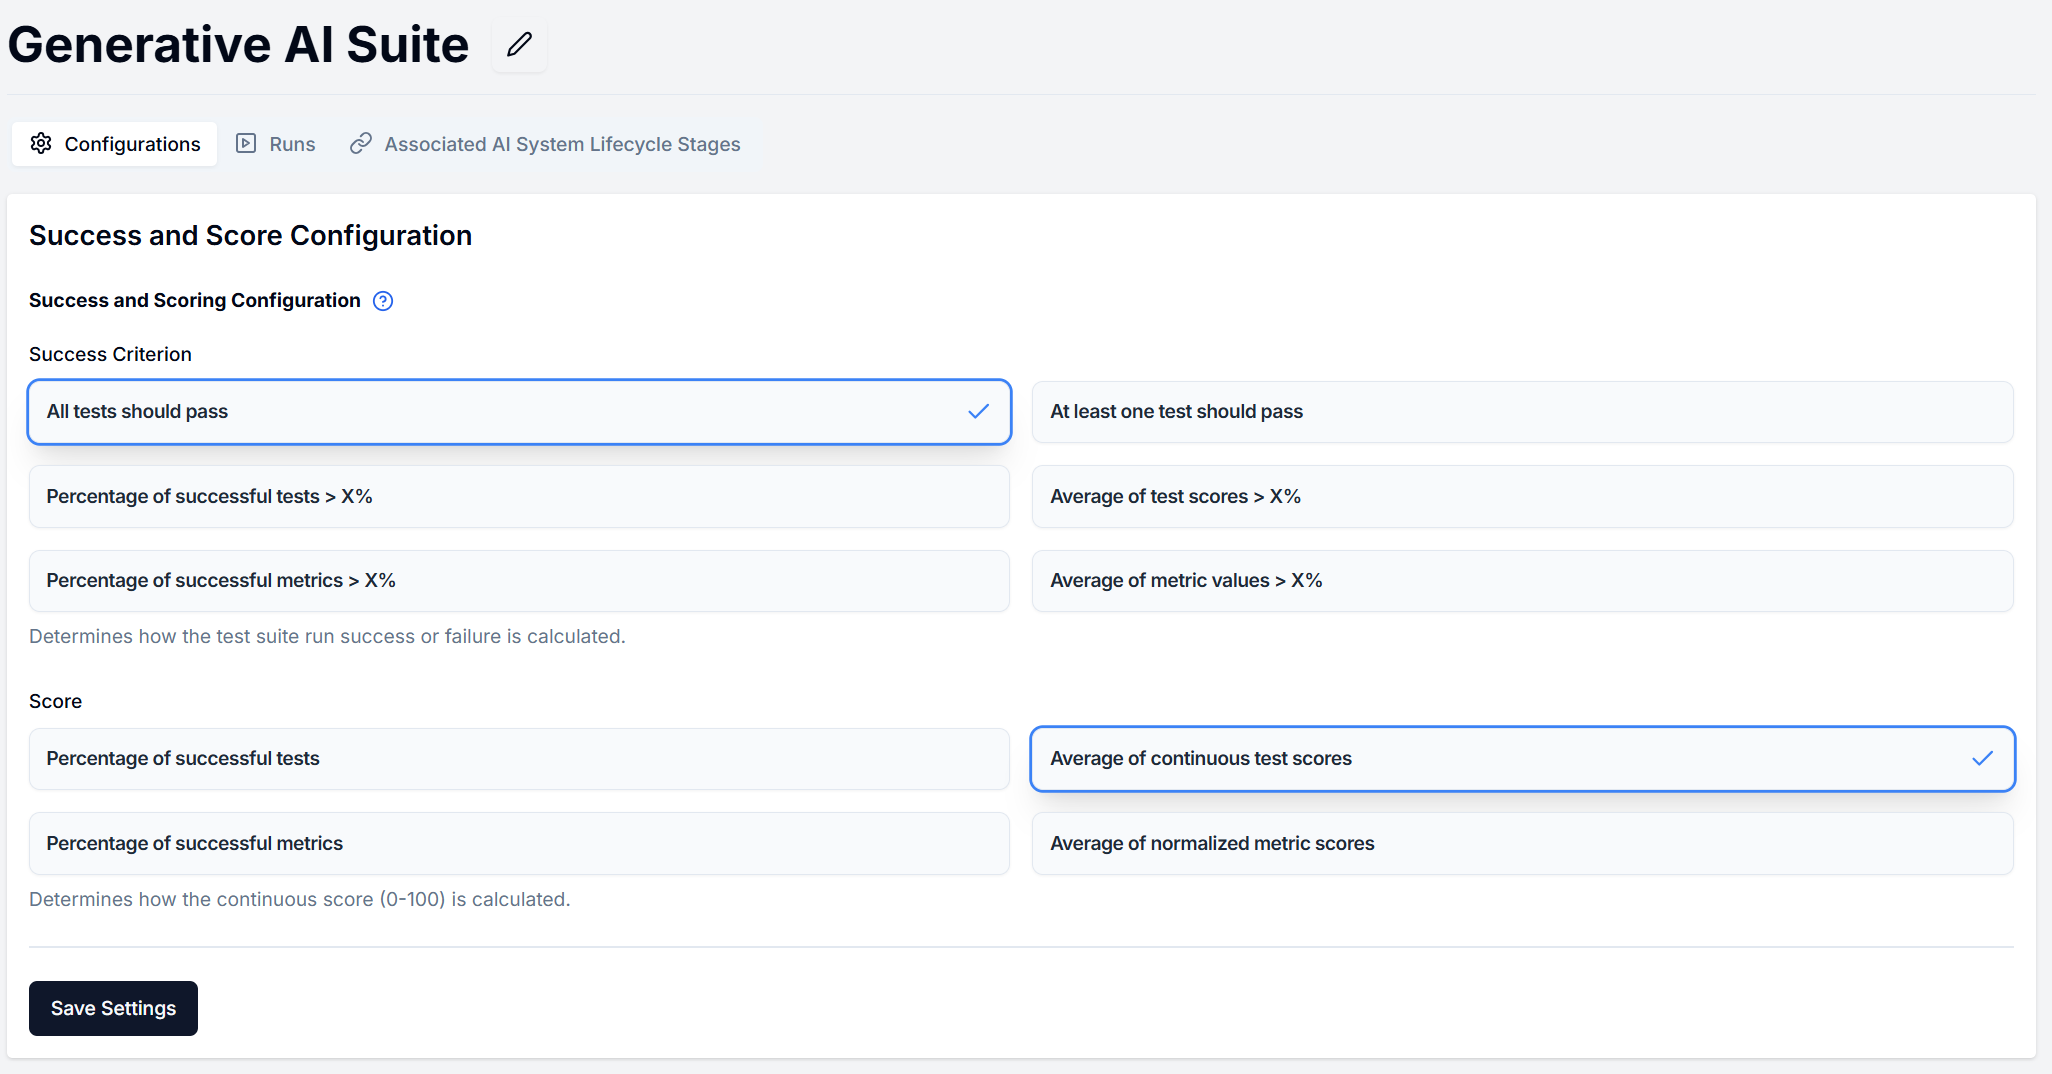The image size is (2052, 1074).
Task: Open help via the question mark icon
Action: (x=383, y=300)
